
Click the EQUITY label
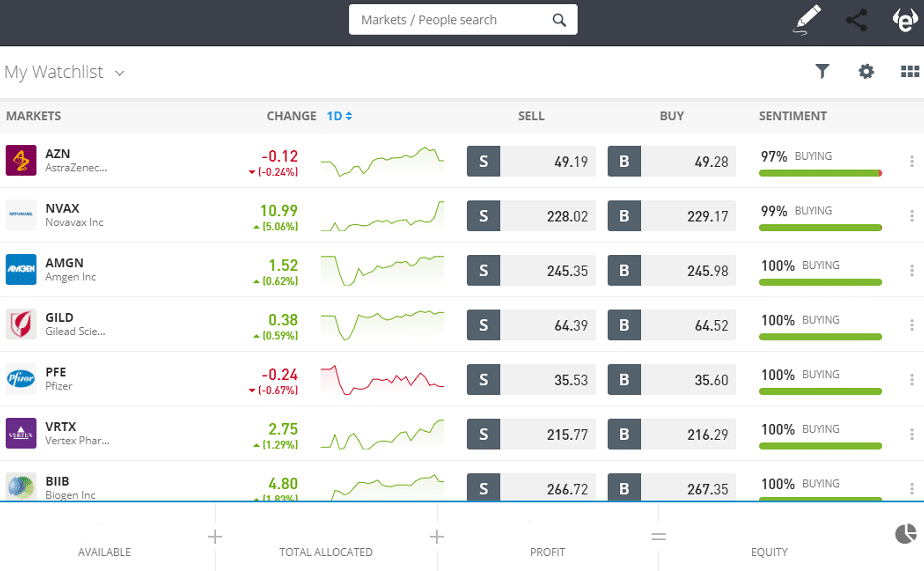769,552
